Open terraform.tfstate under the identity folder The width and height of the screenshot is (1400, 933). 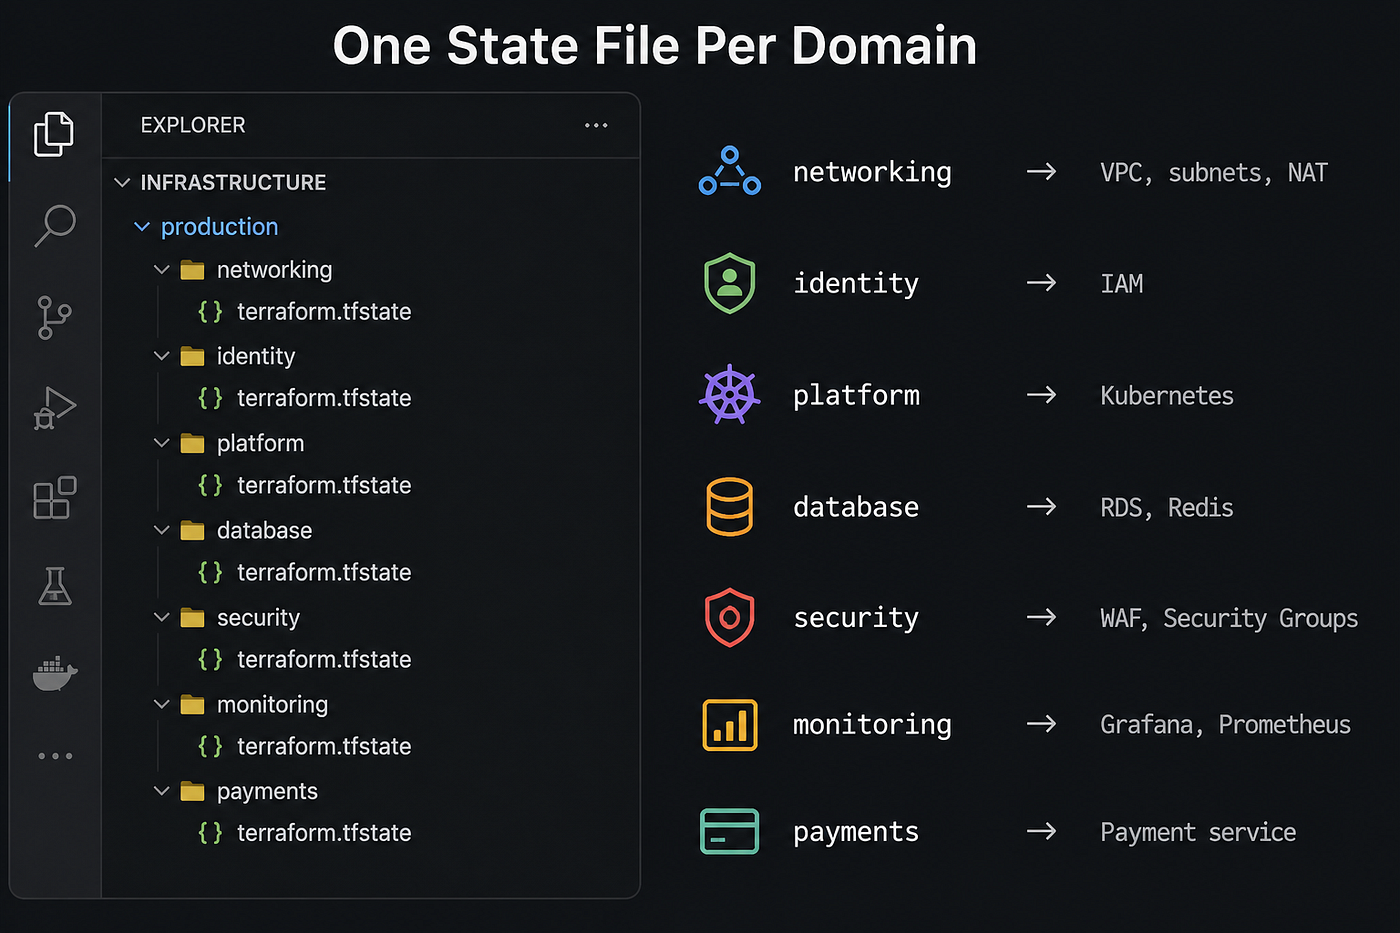324,398
